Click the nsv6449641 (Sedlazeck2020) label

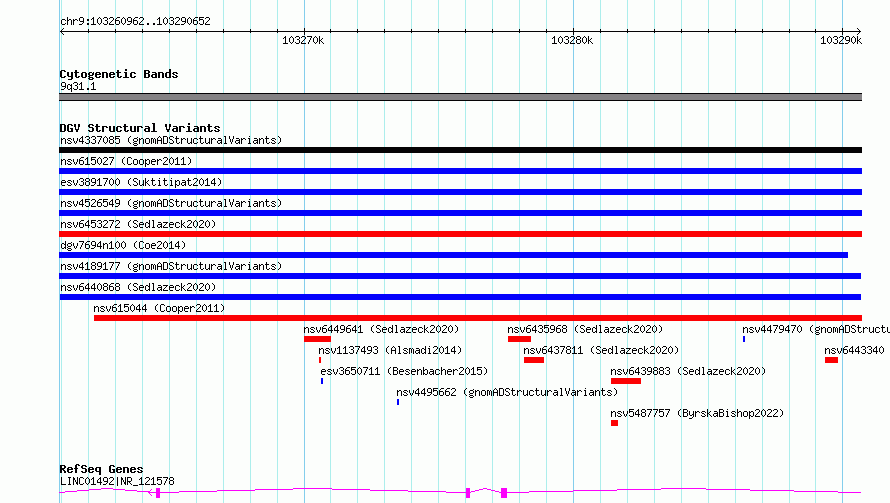click(381, 329)
